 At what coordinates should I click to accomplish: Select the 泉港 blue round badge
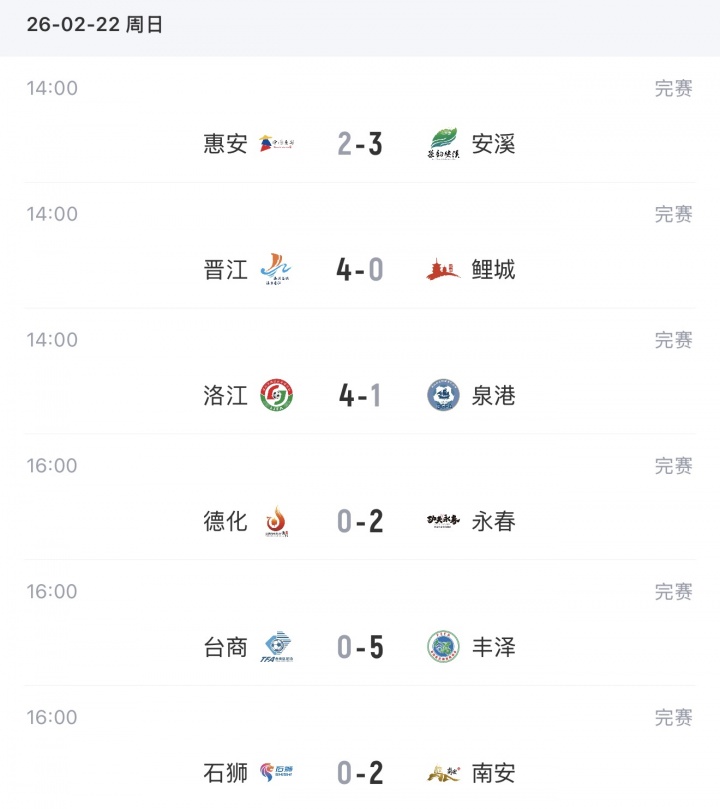point(443,396)
